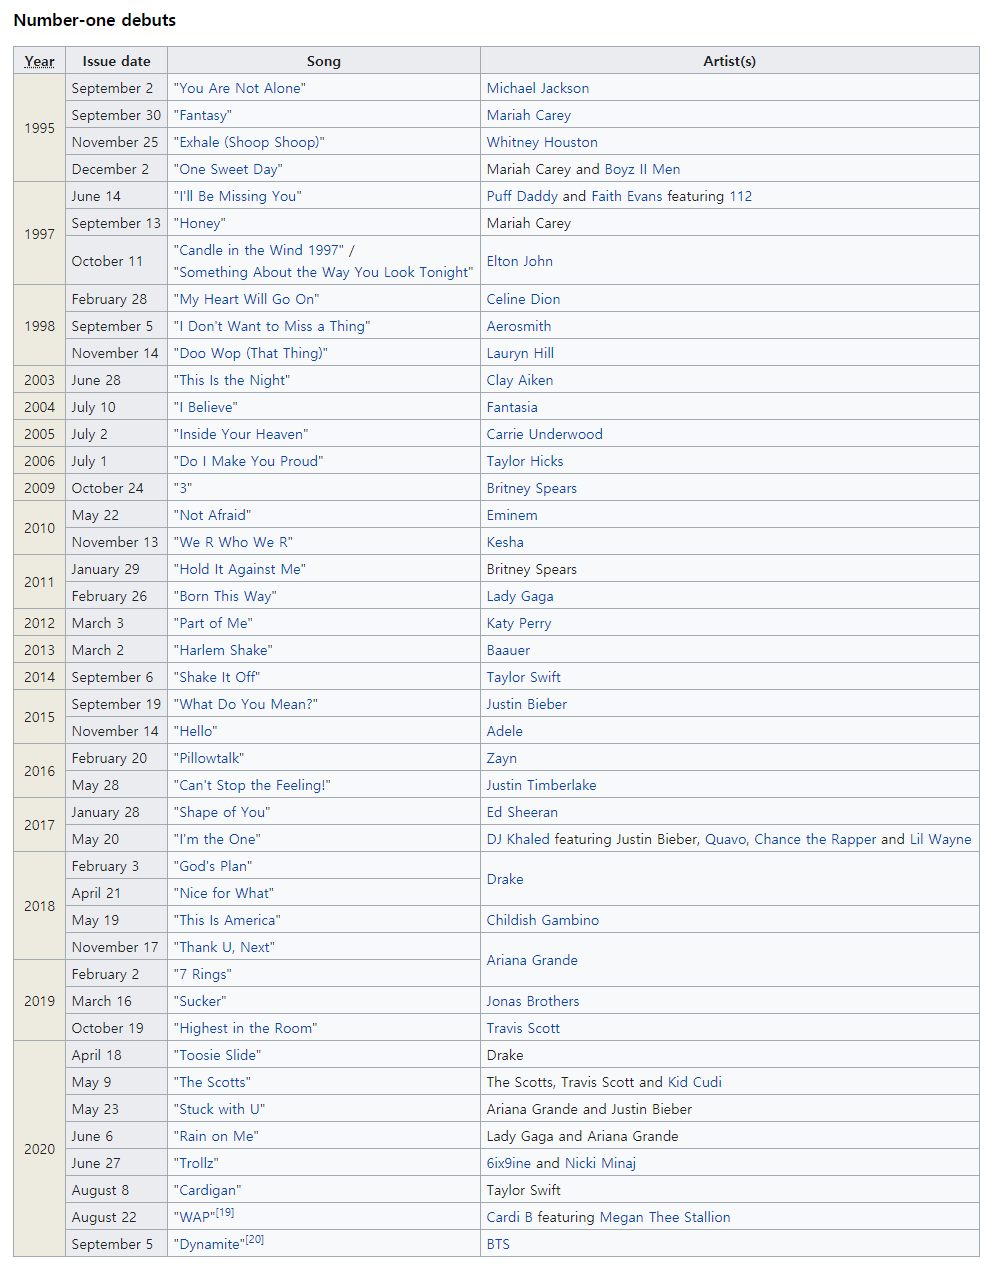The width and height of the screenshot is (998, 1266).
Task: Open the Childish Gambino link
Action: point(543,920)
